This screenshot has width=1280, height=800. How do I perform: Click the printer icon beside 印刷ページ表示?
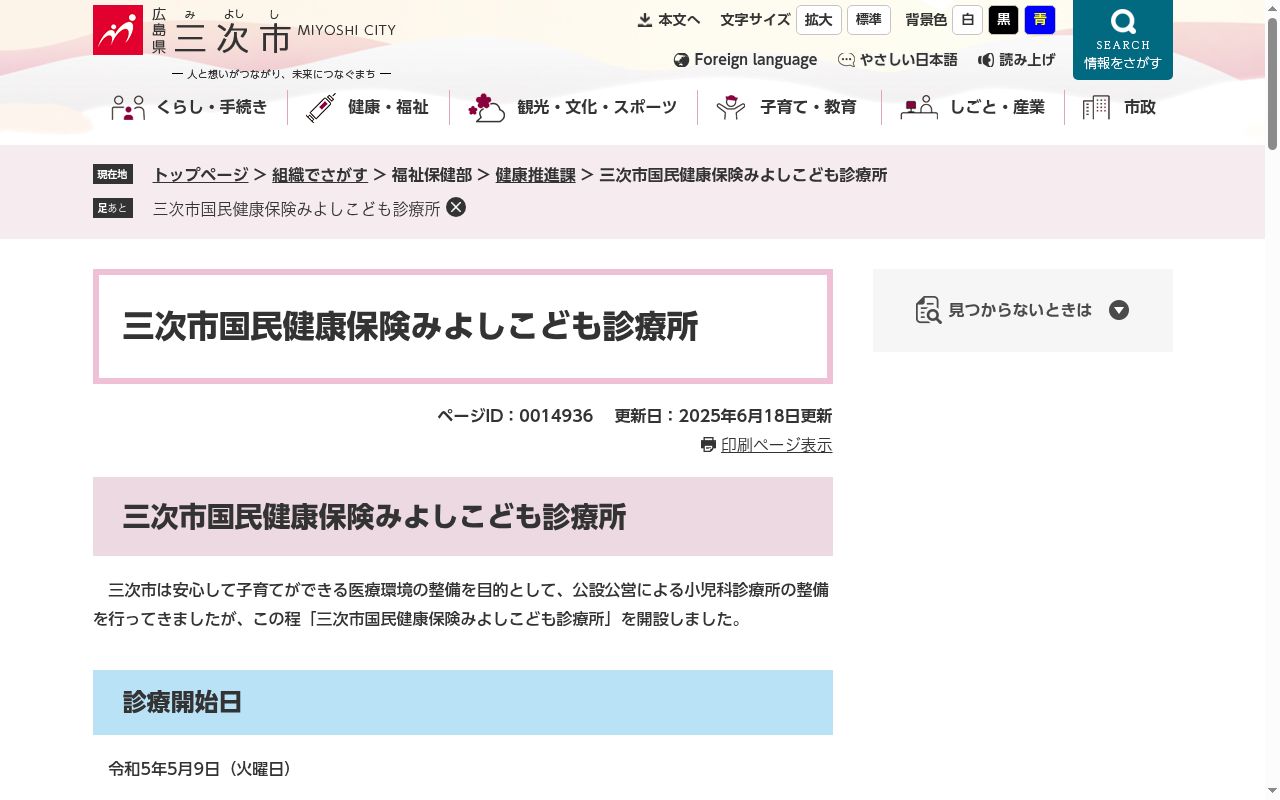coord(708,445)
